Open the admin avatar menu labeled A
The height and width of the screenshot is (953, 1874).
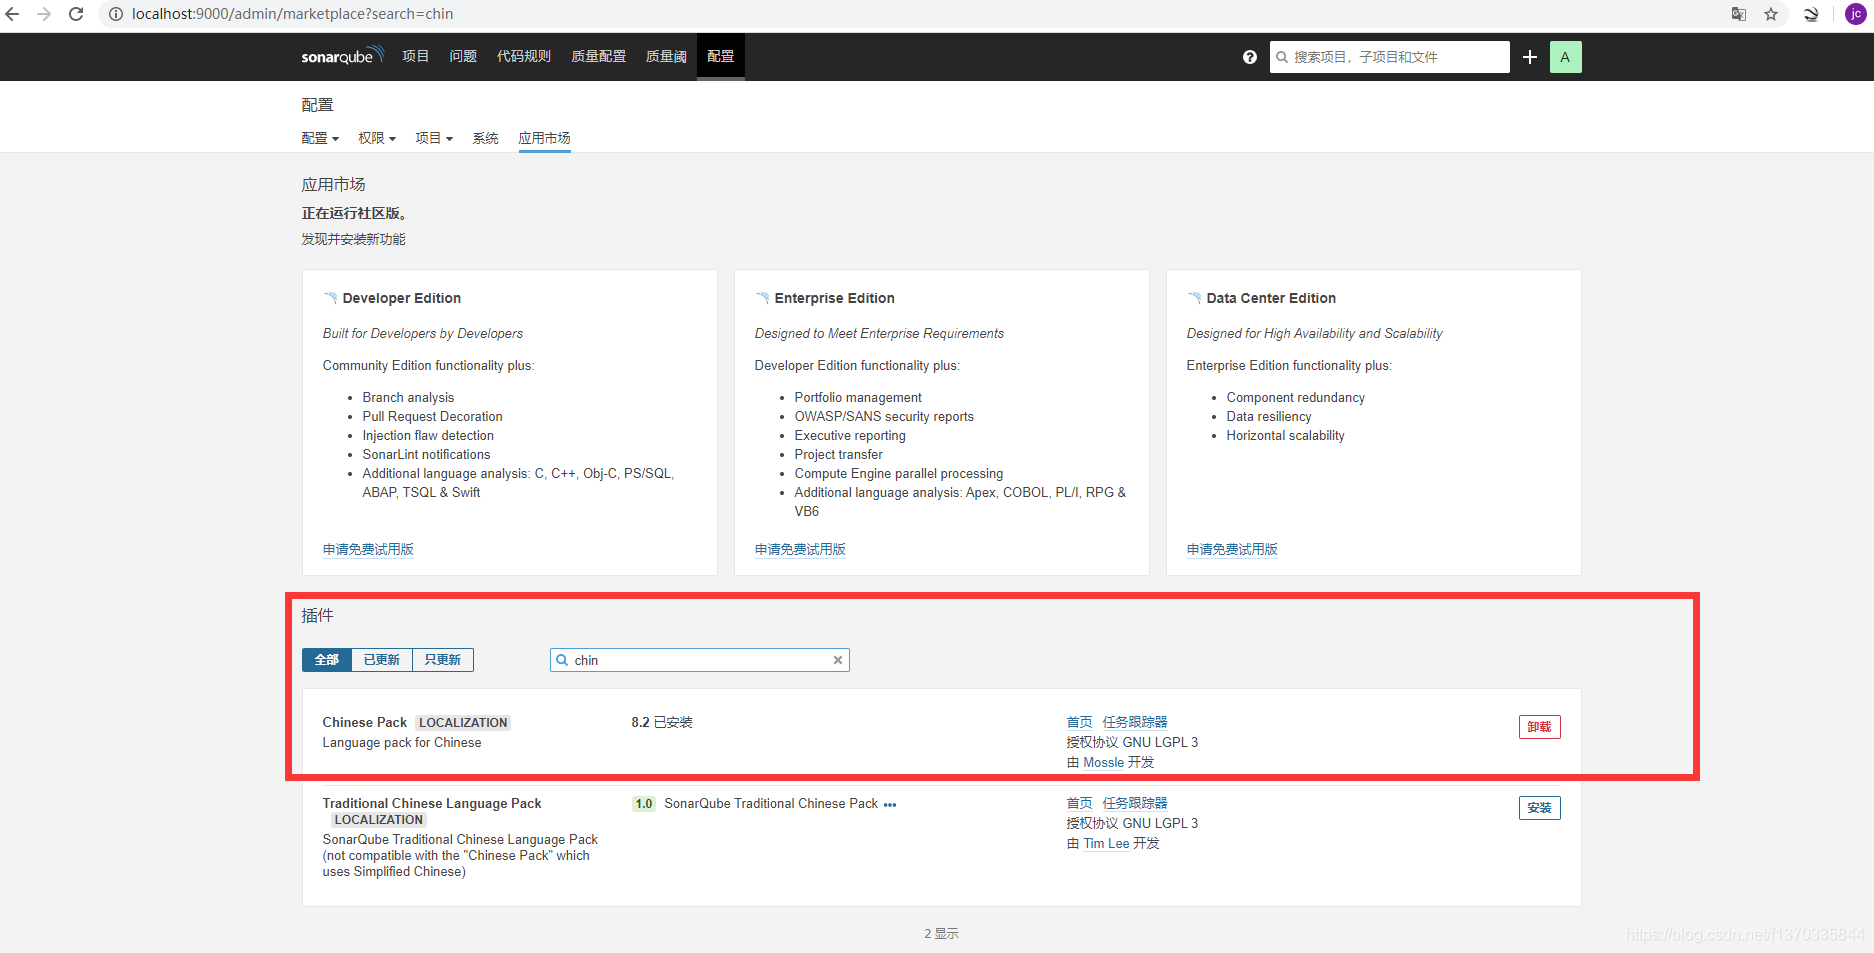click(1565, 57)
